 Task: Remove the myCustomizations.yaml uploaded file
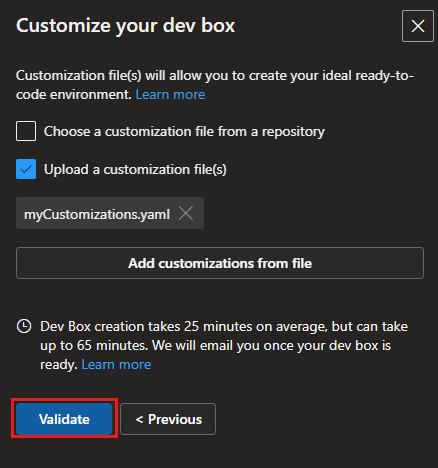(186, 213)
